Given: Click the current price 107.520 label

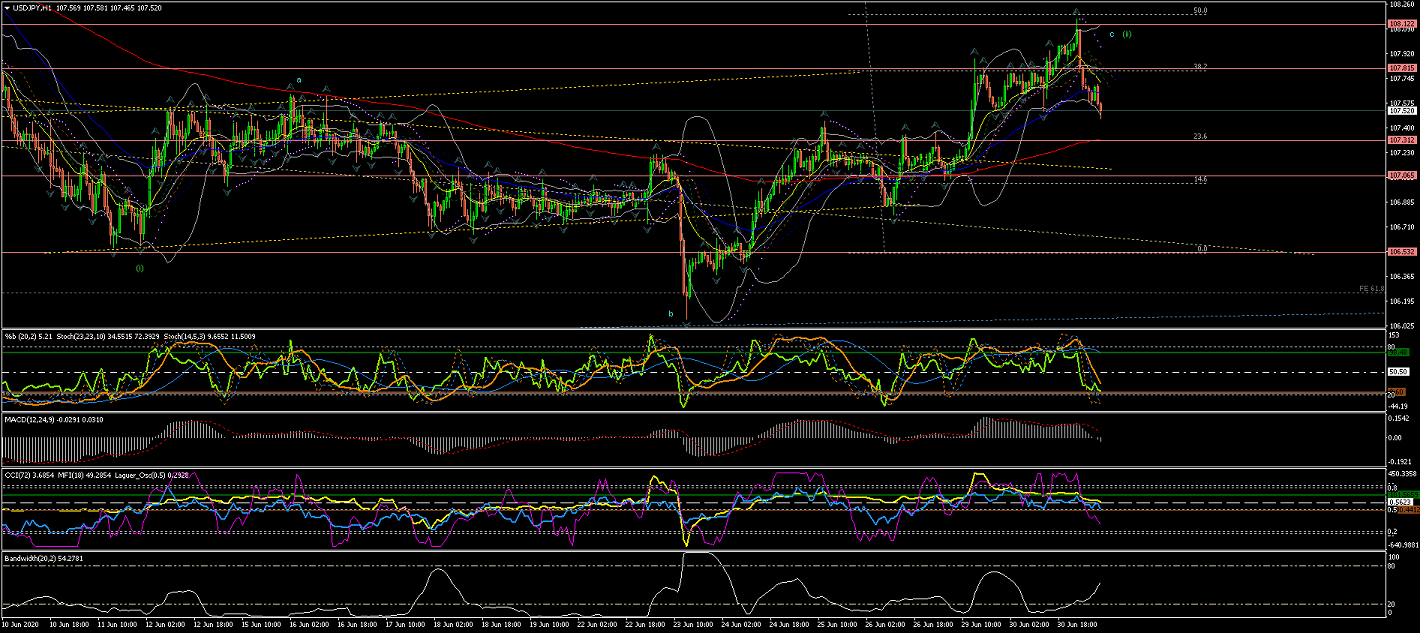Looking at the screenshot, I should pos(1401,111).
